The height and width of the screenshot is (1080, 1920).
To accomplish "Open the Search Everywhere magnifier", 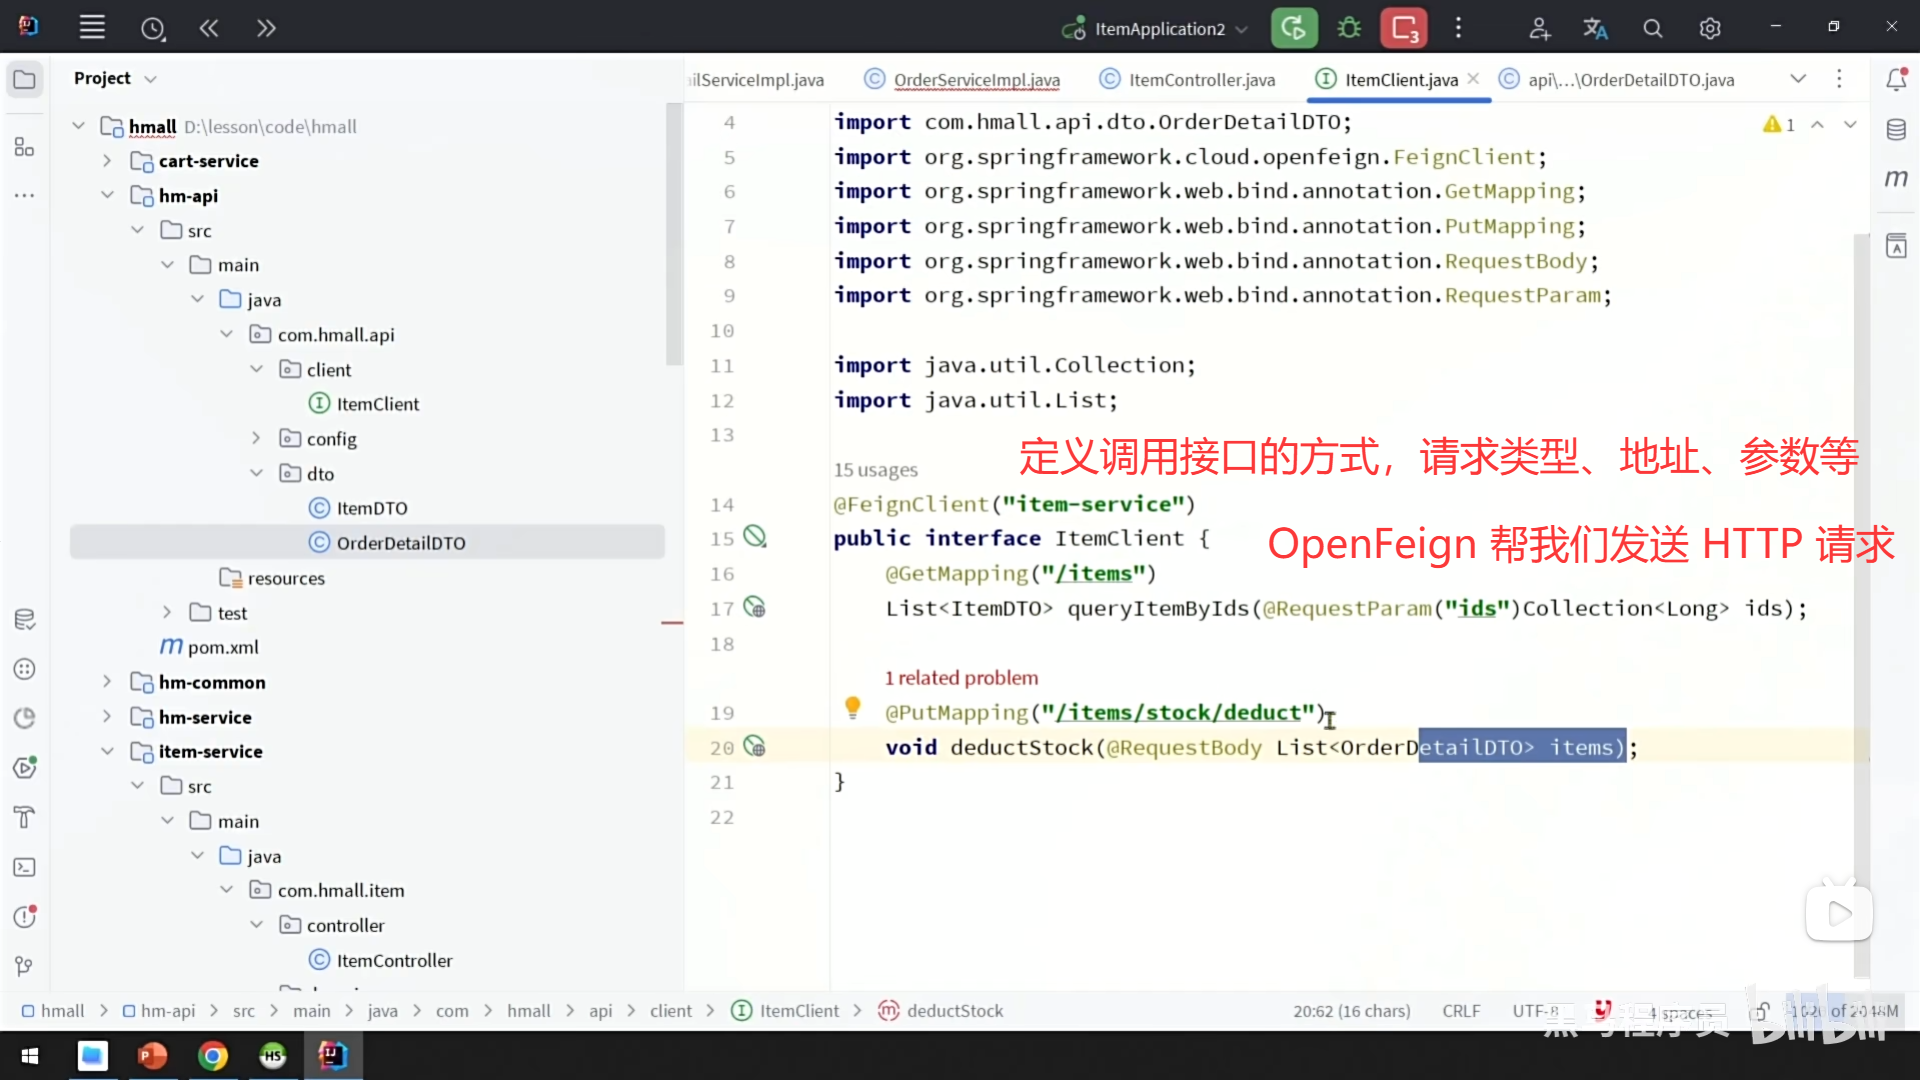I will click(x=1652, y=29).
